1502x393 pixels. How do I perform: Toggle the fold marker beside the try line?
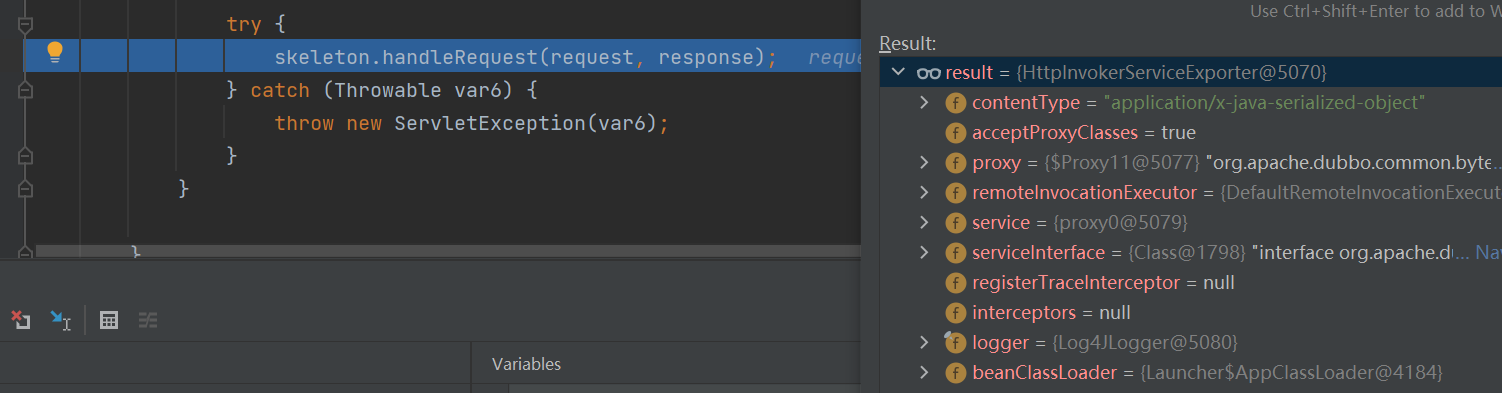pos(26,23)
